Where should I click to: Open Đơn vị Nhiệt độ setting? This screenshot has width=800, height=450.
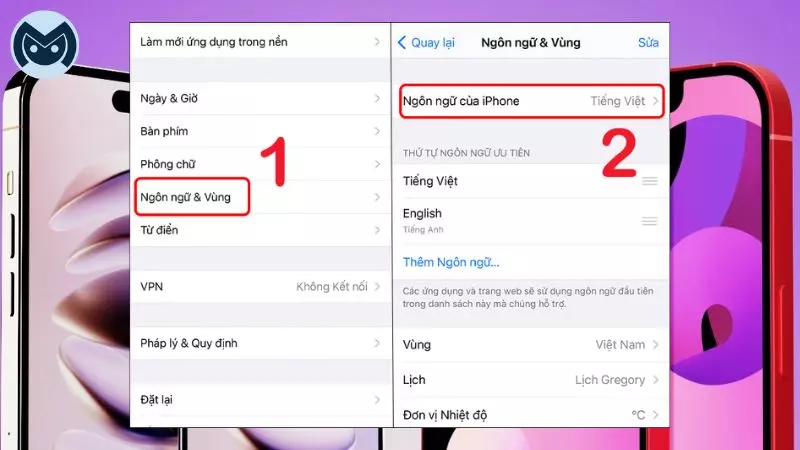(x=531, y=414)
